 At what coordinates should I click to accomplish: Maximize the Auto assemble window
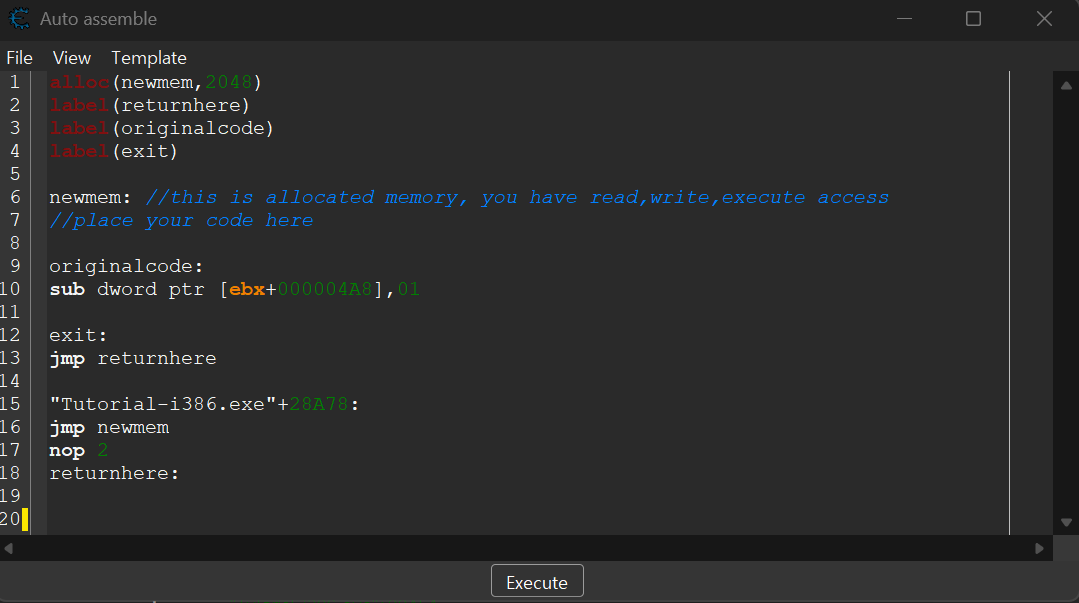click(x=973, y=19)
